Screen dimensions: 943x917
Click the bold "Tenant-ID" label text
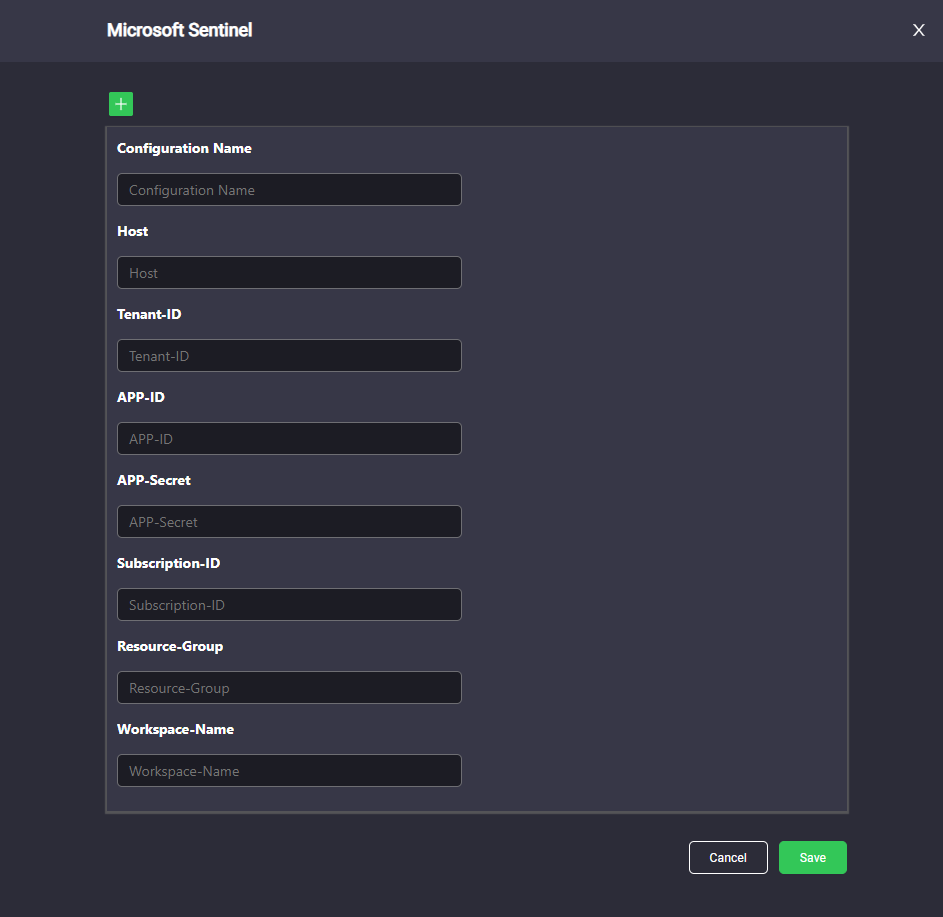tap(149, 314)
